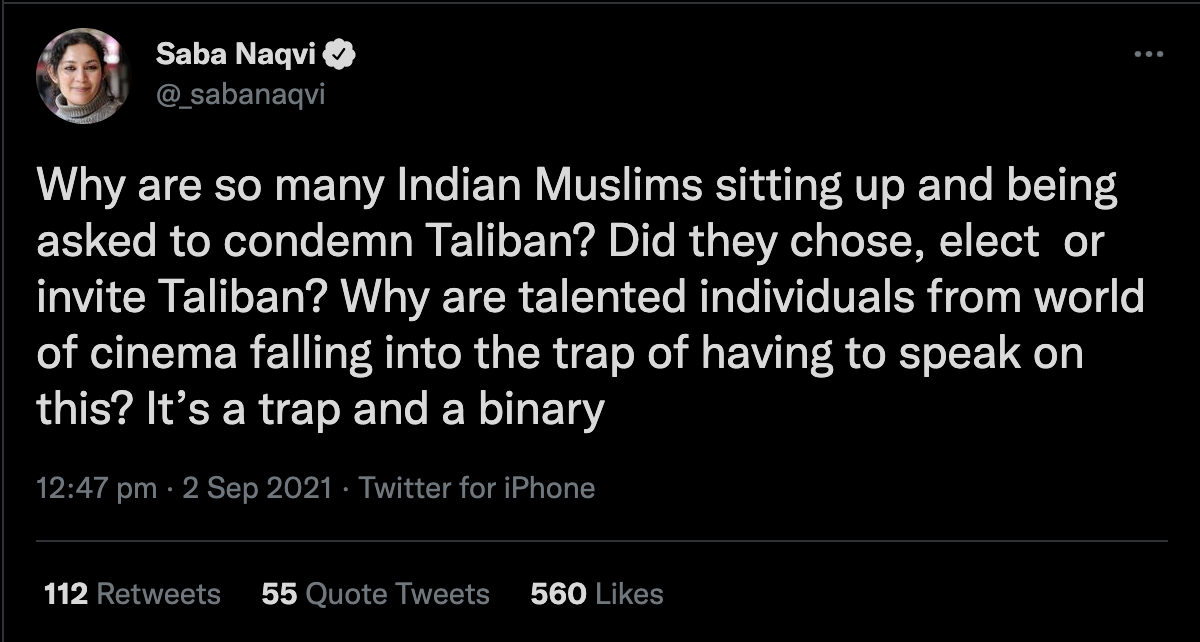See who gave the 560 Likes
The height and width of the screenshot is (642, 1200).
(x=596, y=594)
